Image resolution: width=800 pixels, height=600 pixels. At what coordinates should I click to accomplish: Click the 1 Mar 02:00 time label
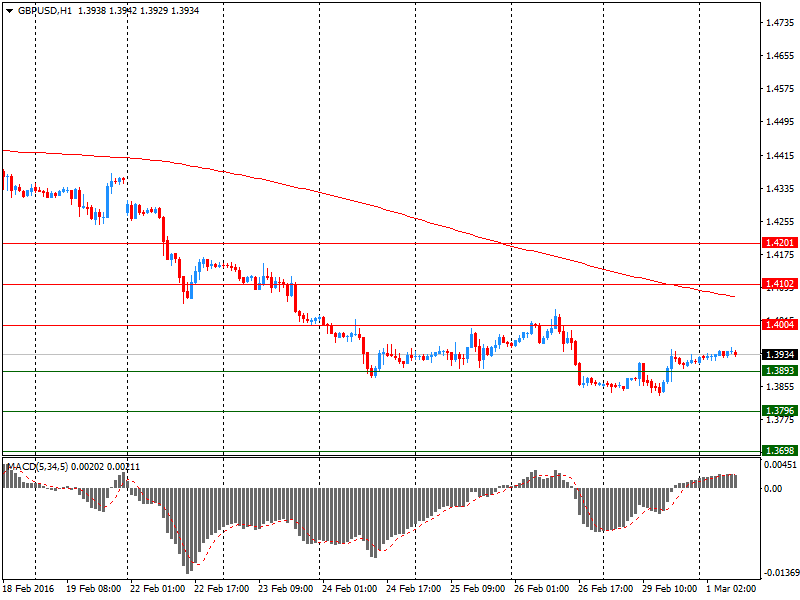731,588
